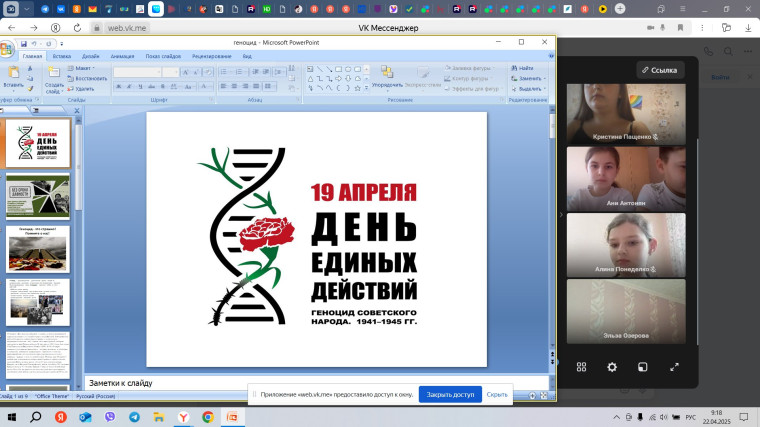Reload the page in the browser toolbar

(x=77, y=28)
